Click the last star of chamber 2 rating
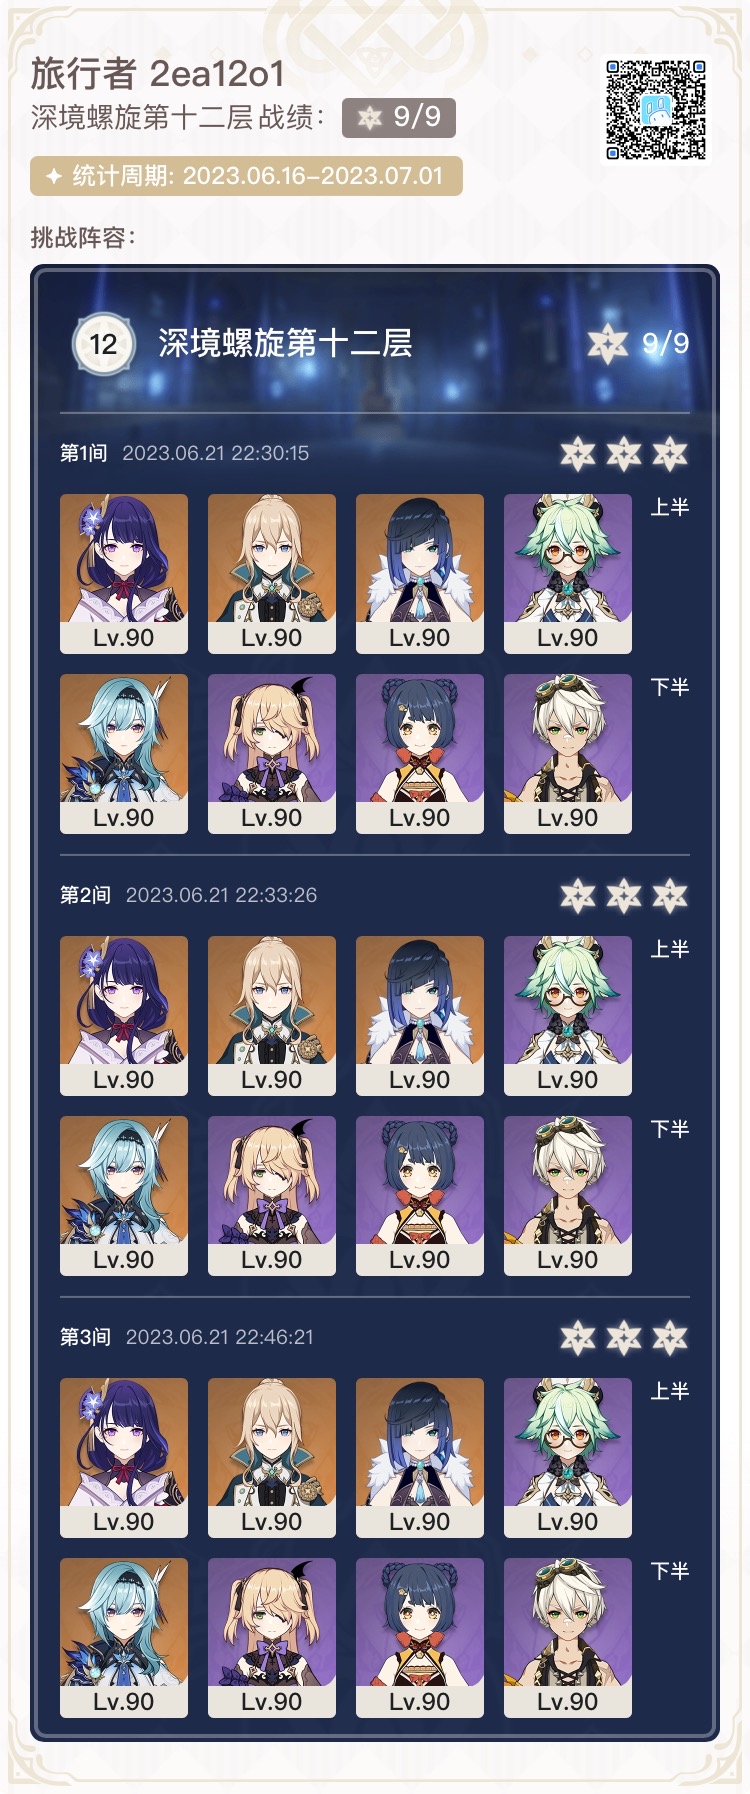This screenshot has height=1794, width=750. (x=670, y=896)
